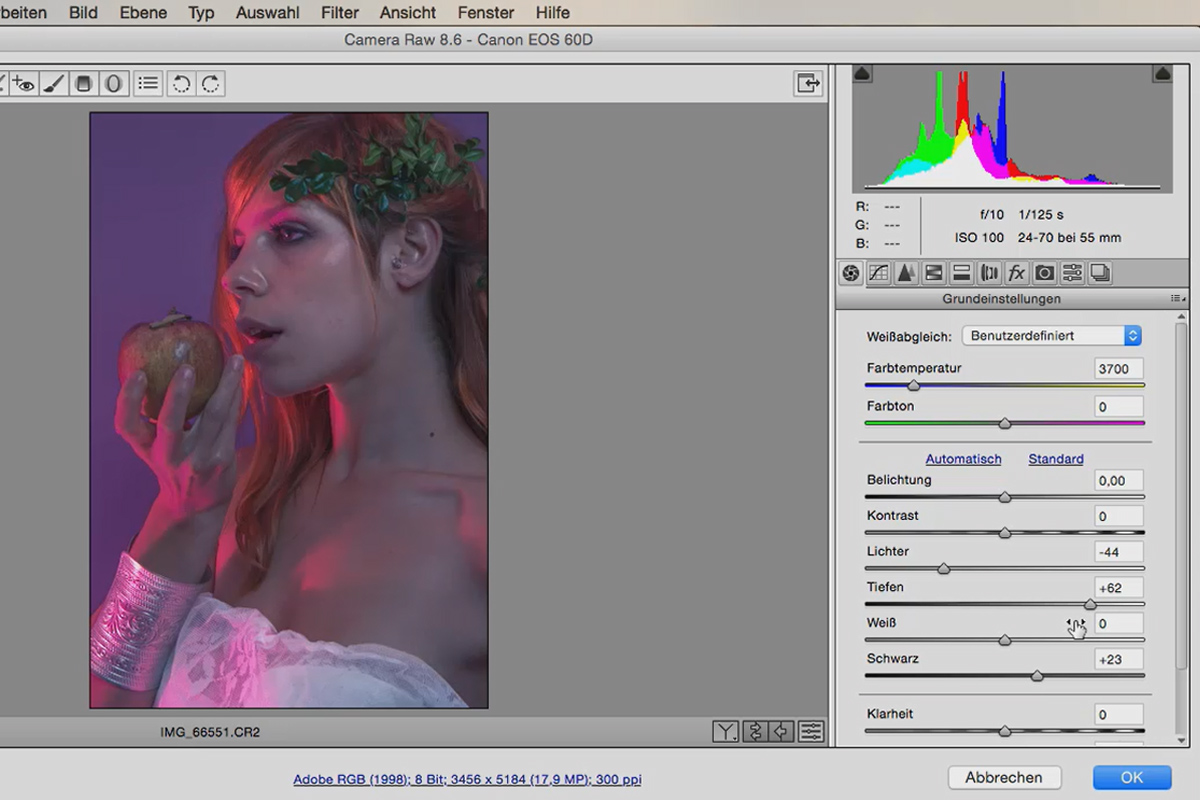Open the Tone Curve panel tab

tap(879, 273)
